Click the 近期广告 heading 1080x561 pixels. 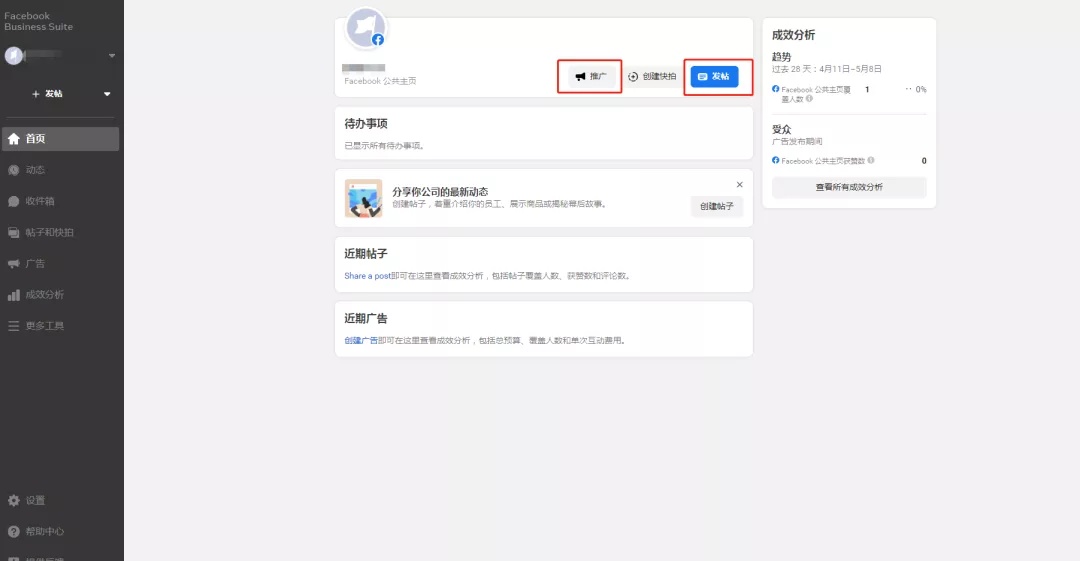(x=366, y=318)
